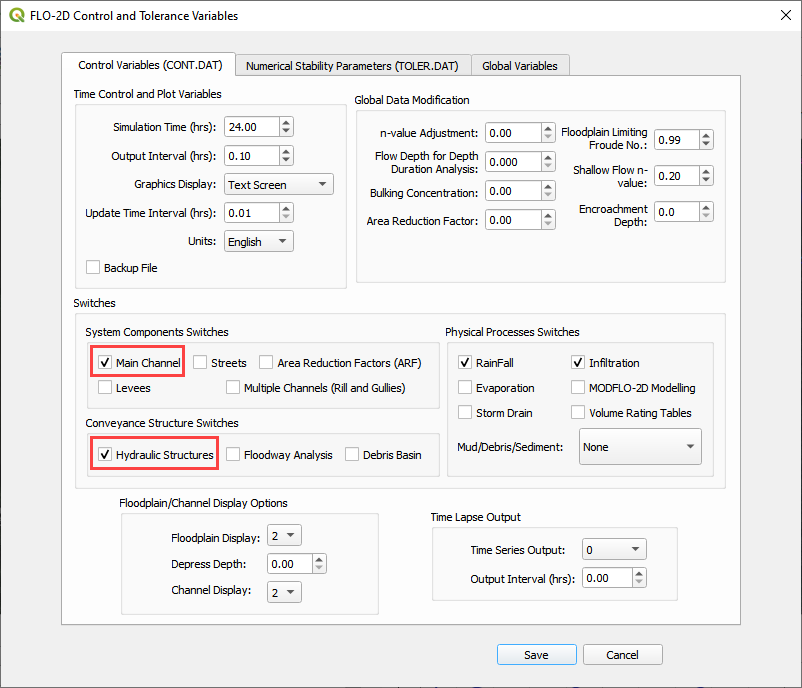
Task: Open the Global Variables tab
Action: 519,65
